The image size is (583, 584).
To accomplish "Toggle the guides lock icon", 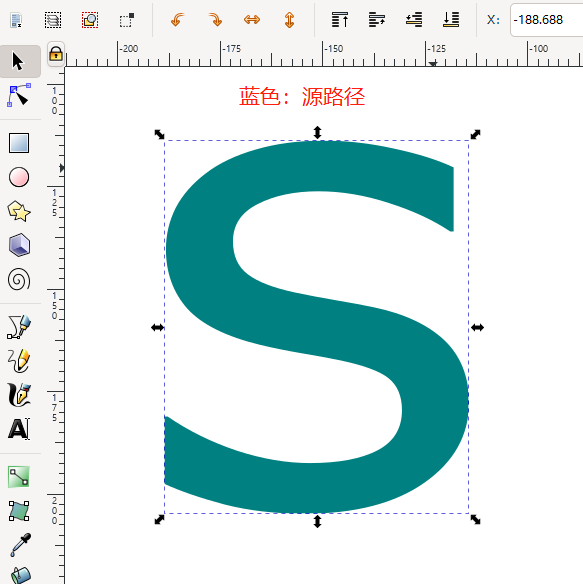I will tap(56, 54).
